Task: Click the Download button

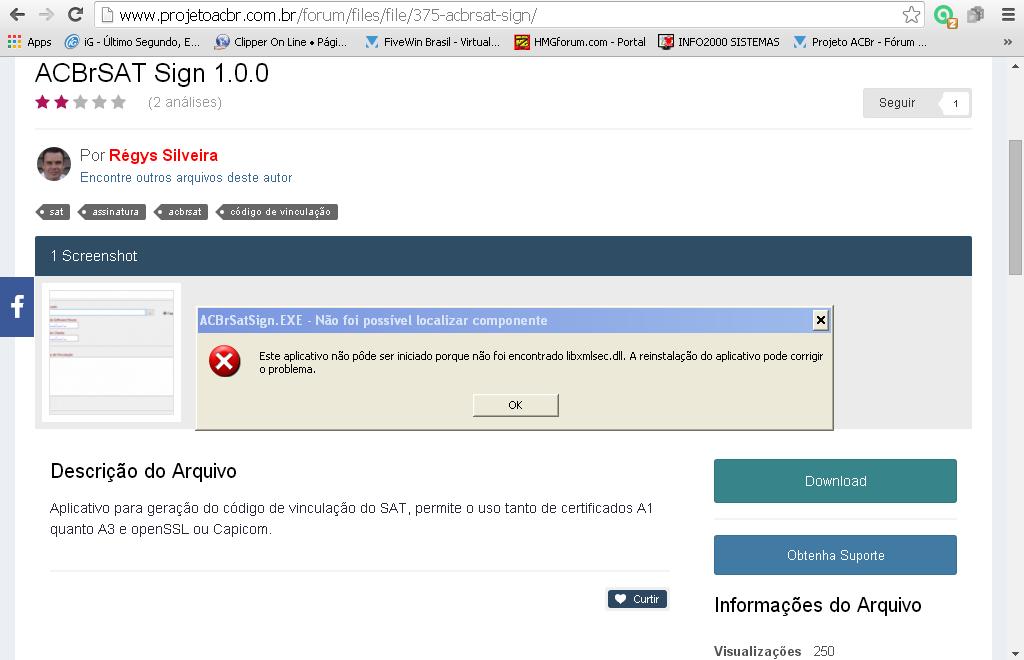Action: pyautogui.click(x=835, y=481)
